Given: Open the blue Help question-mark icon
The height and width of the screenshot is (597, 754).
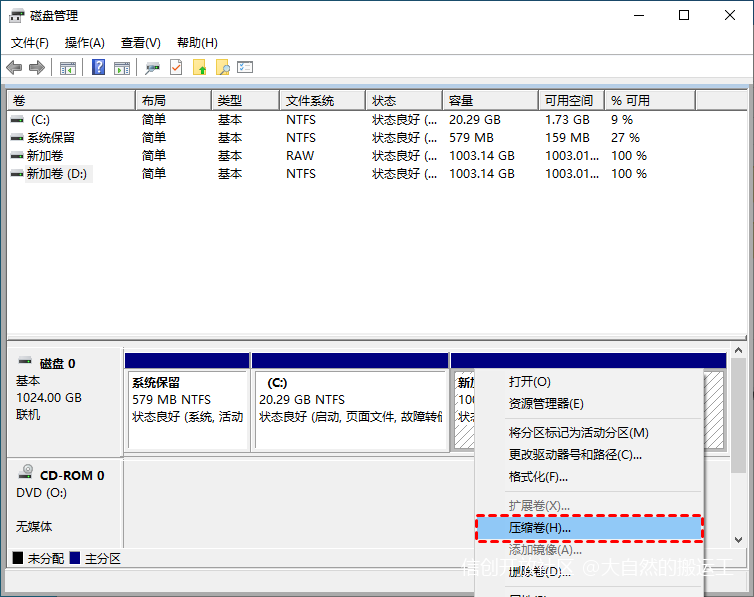Looking at the screenshot, I should coord(99,67).
